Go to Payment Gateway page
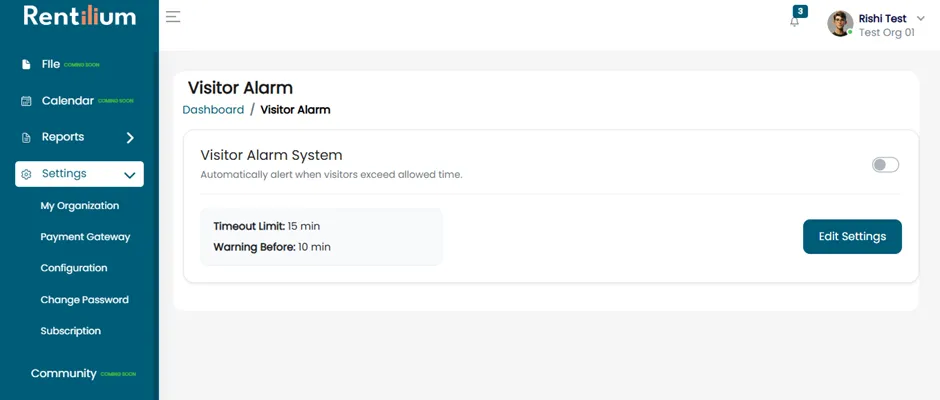This screenshot has height=400, width=940. tap(85, 237)
